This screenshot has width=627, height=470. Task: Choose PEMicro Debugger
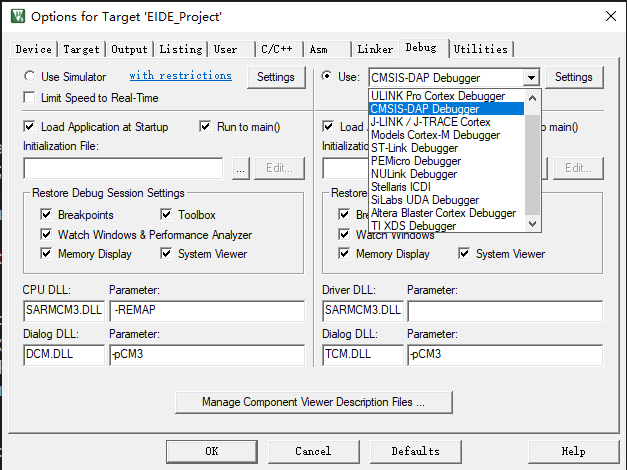coord(446,161)
